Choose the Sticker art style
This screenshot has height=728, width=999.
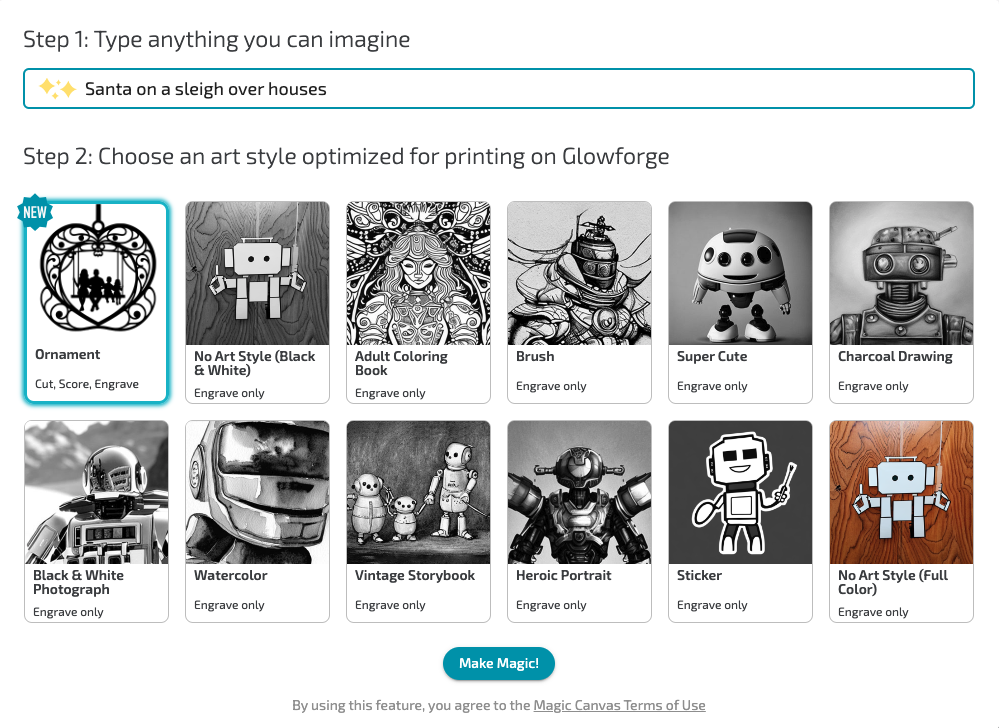point(740,492)
